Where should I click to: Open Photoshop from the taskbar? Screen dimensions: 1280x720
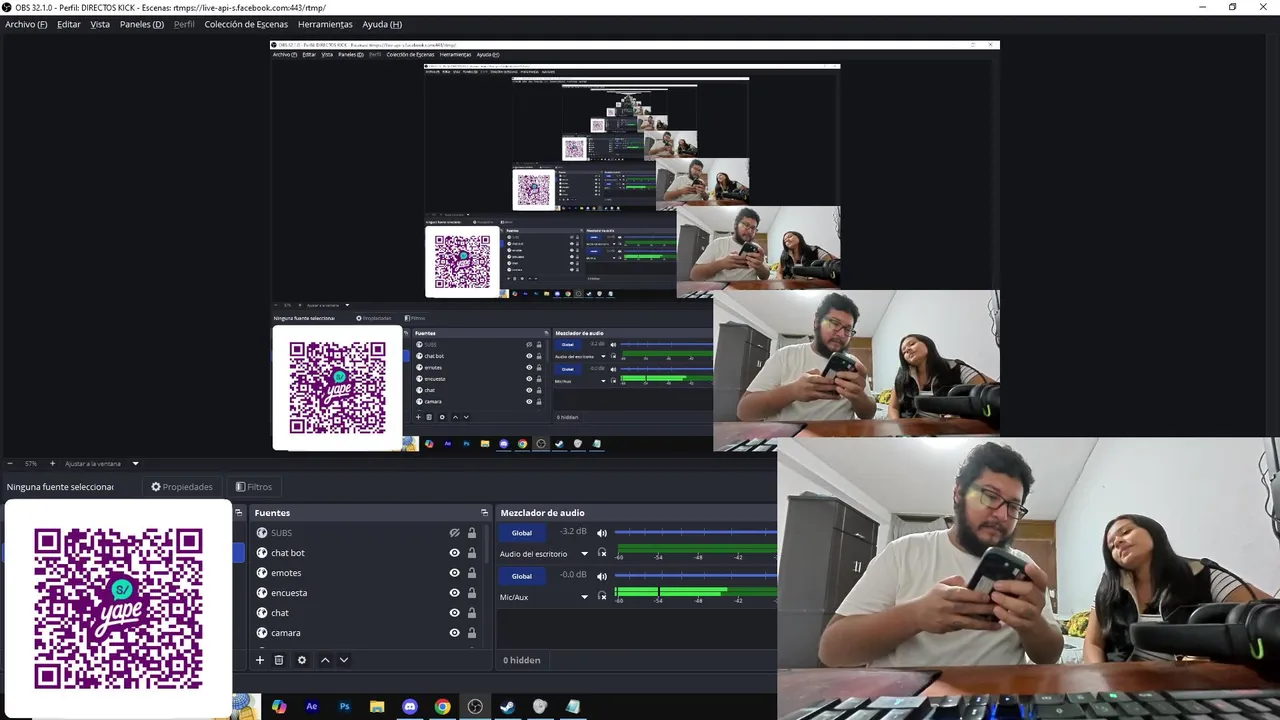tap(345, 707)
